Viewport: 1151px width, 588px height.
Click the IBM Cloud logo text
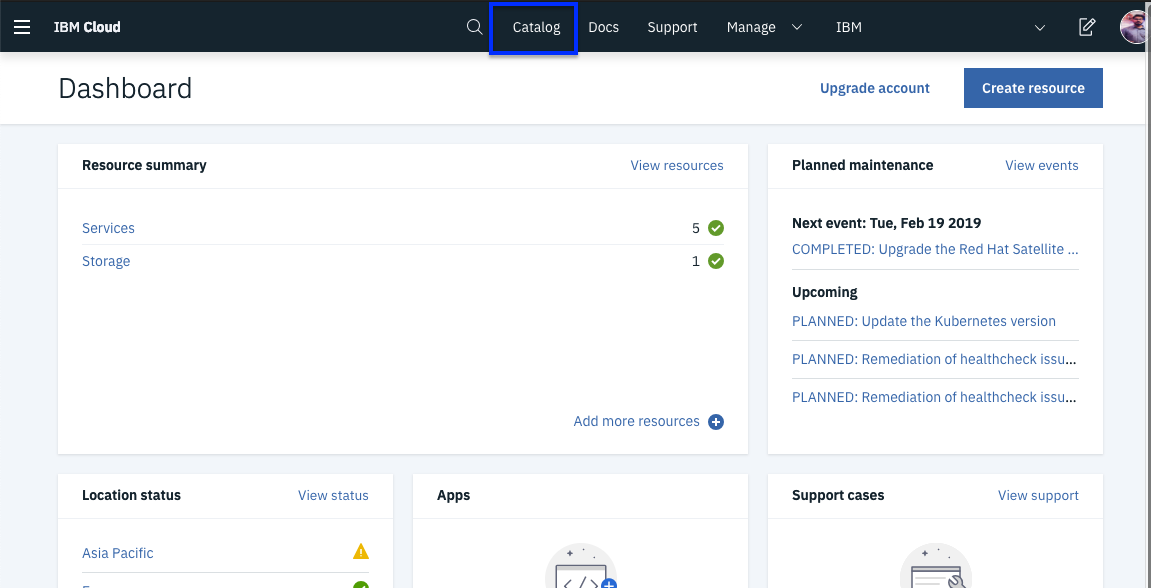tap(87, 27)
